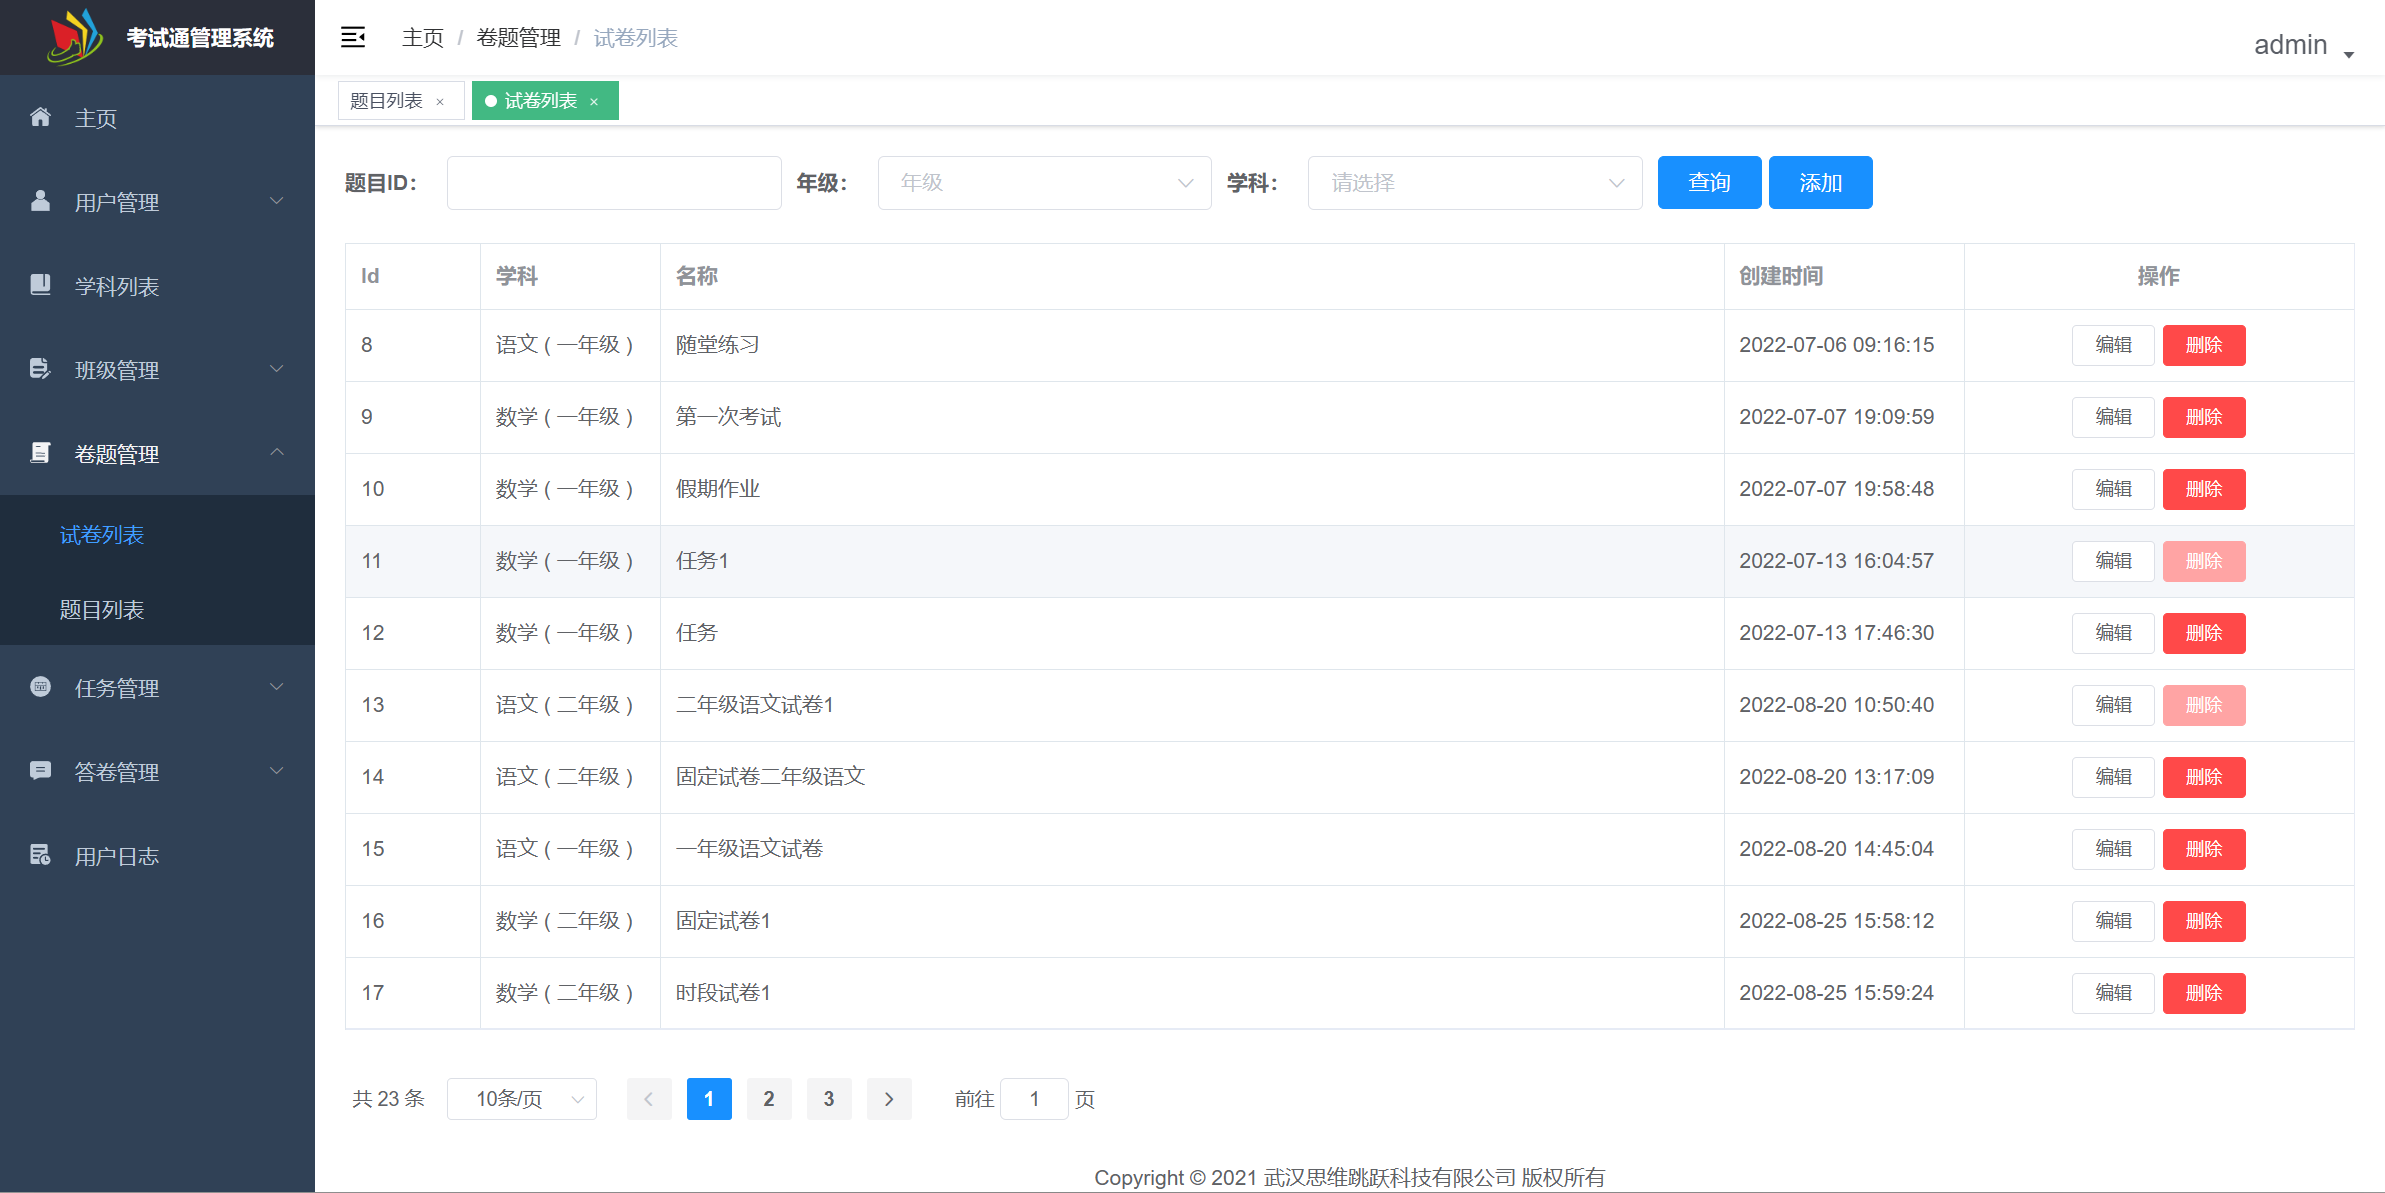Open the admin user dropdown
Image resolution: width=2385 pixels, height=1193 pixels.
2303,45
